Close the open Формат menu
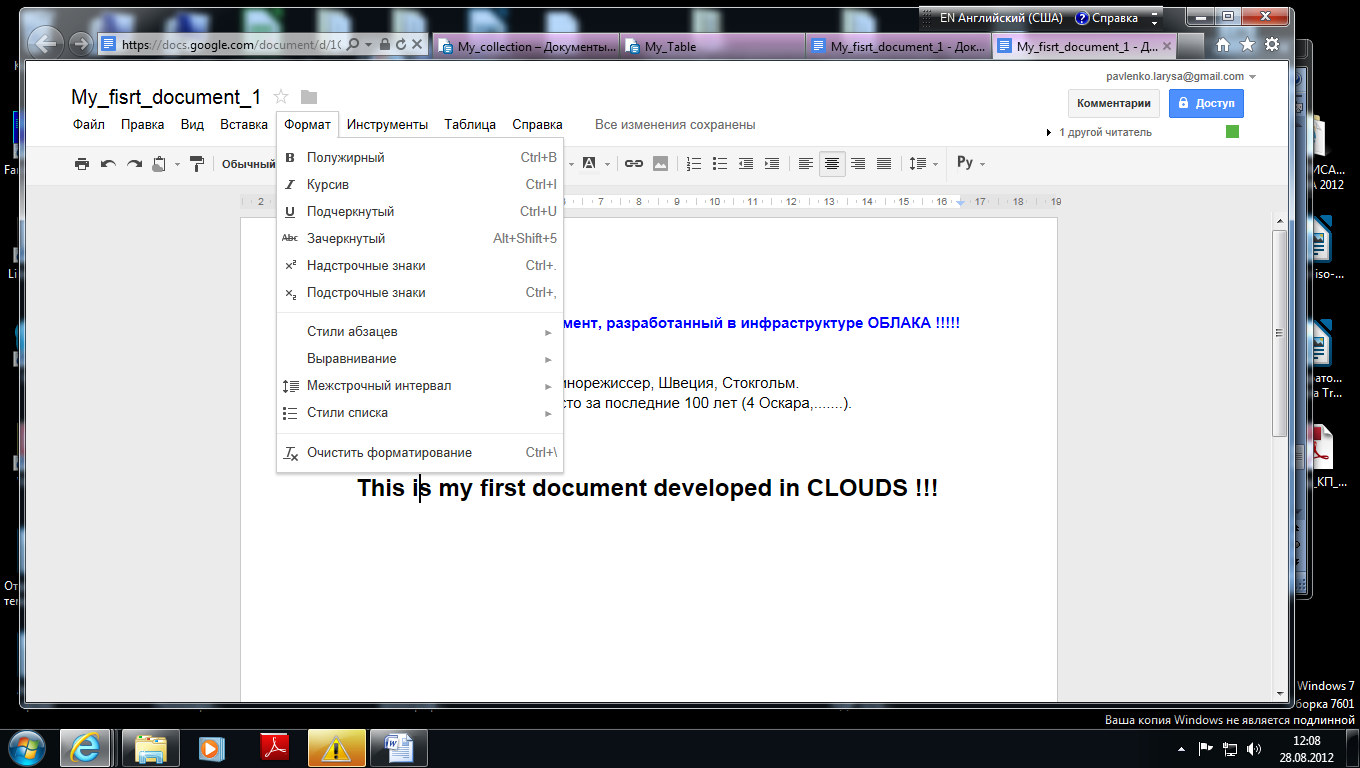Image resolution: width=1360 pixels, height=768 pixels. point(307,125)
